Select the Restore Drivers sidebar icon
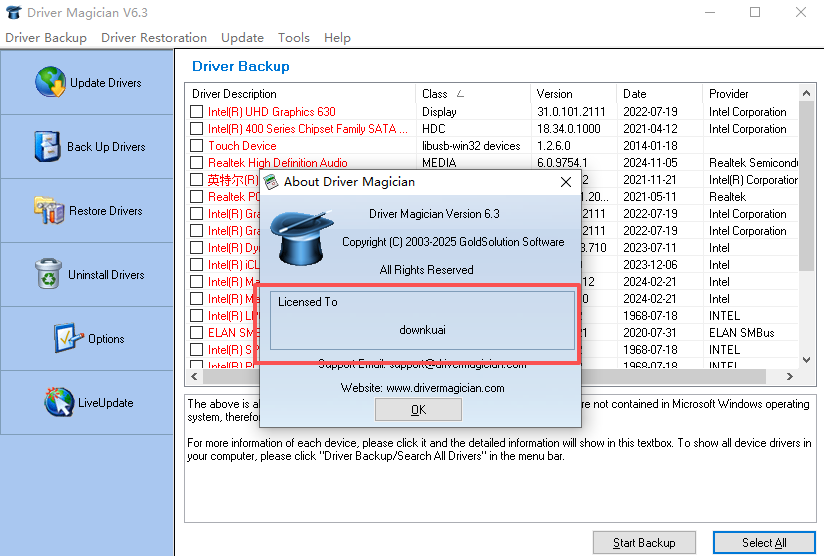Screen dimensions: 824x556 pos(48,210)
